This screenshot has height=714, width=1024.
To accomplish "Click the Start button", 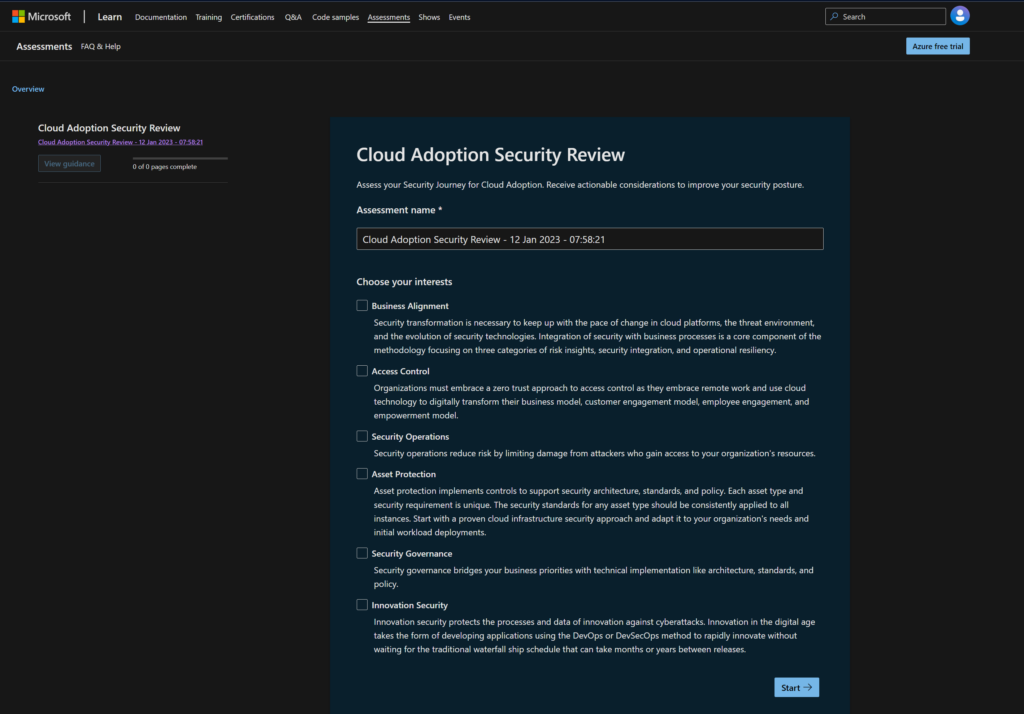I will point(796,687).
